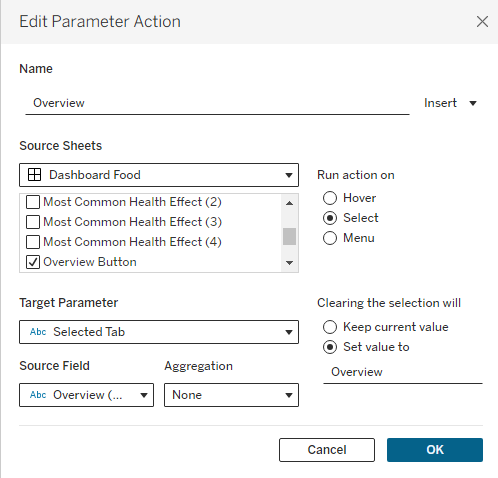Open the Target Parameter Selected Tab dropdown
The width and height of the screenshot is (498, 478).
(x=159, y=332)
